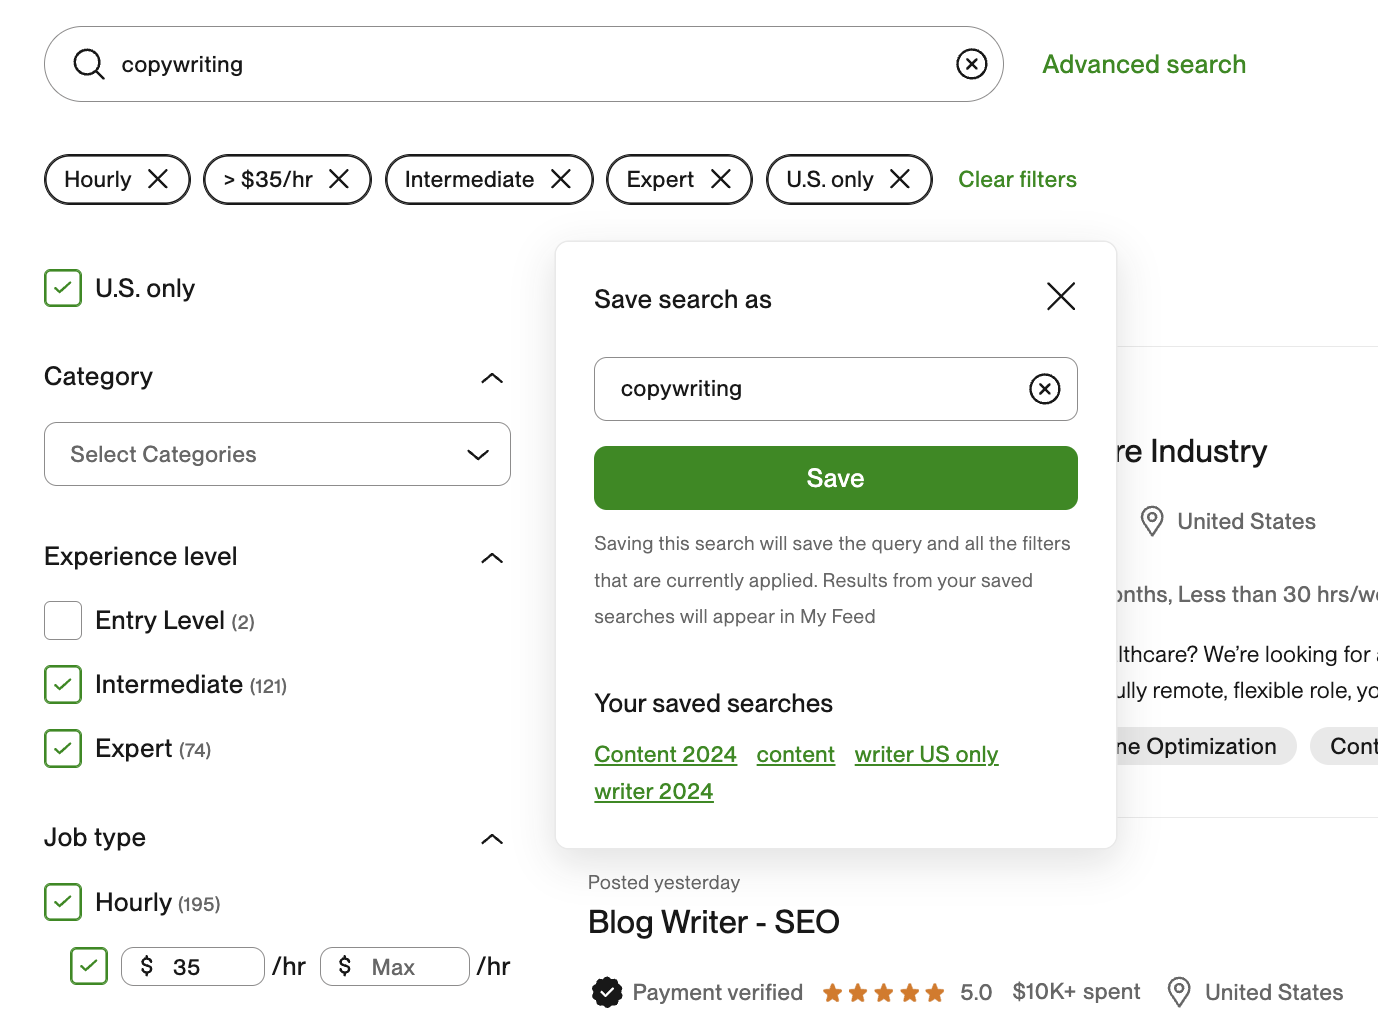Uncheck the Expert experience checkbox
This screenshot has height=1034, width=1378.
63,749
